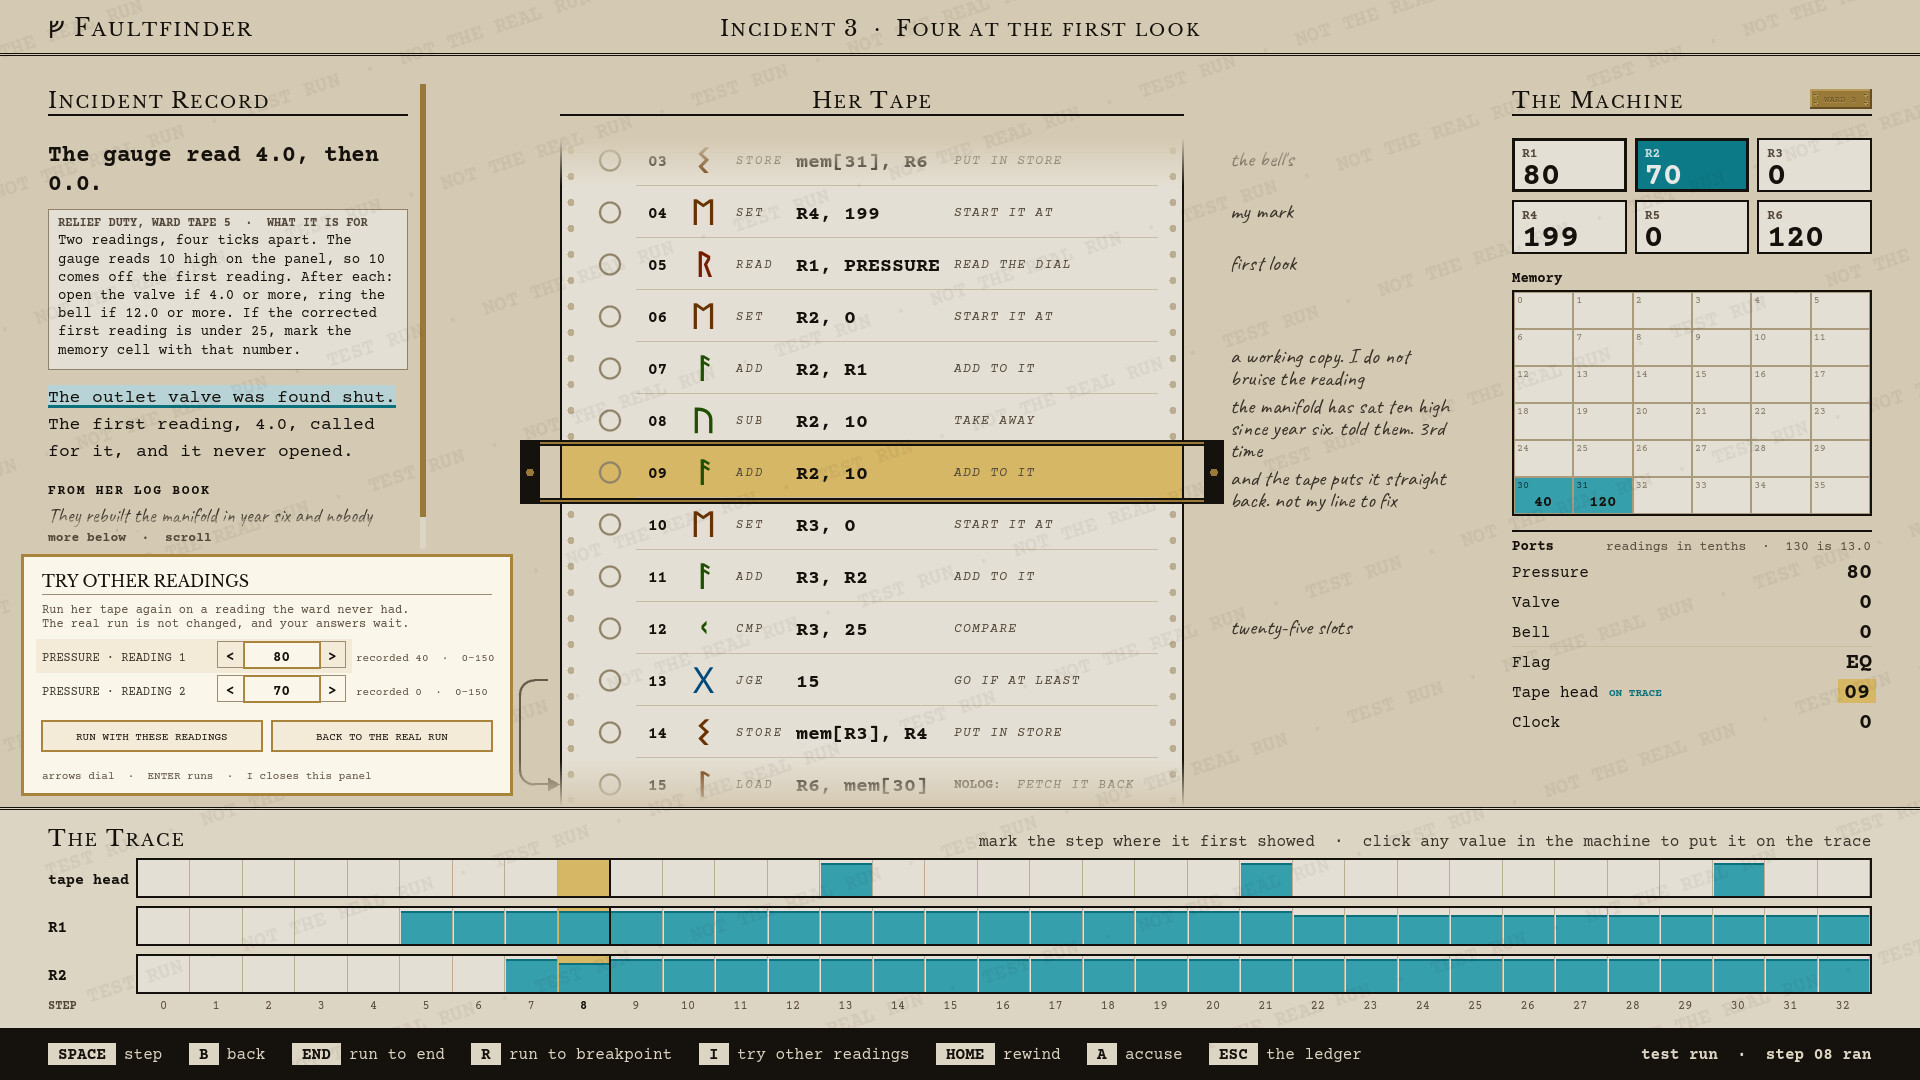
Task: Set breakpoint circle on line 12
Action: click(x=610, y=628)
